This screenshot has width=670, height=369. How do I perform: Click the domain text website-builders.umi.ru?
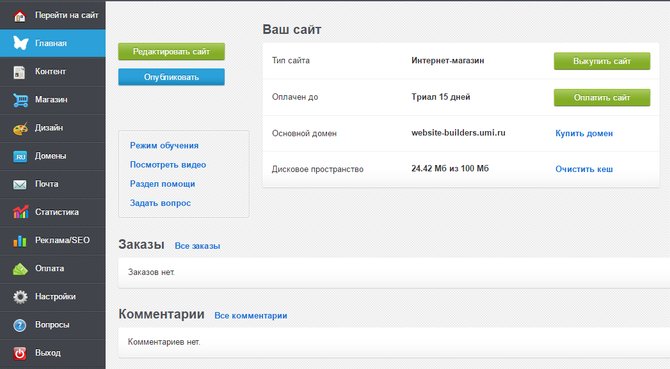[458, 133]
